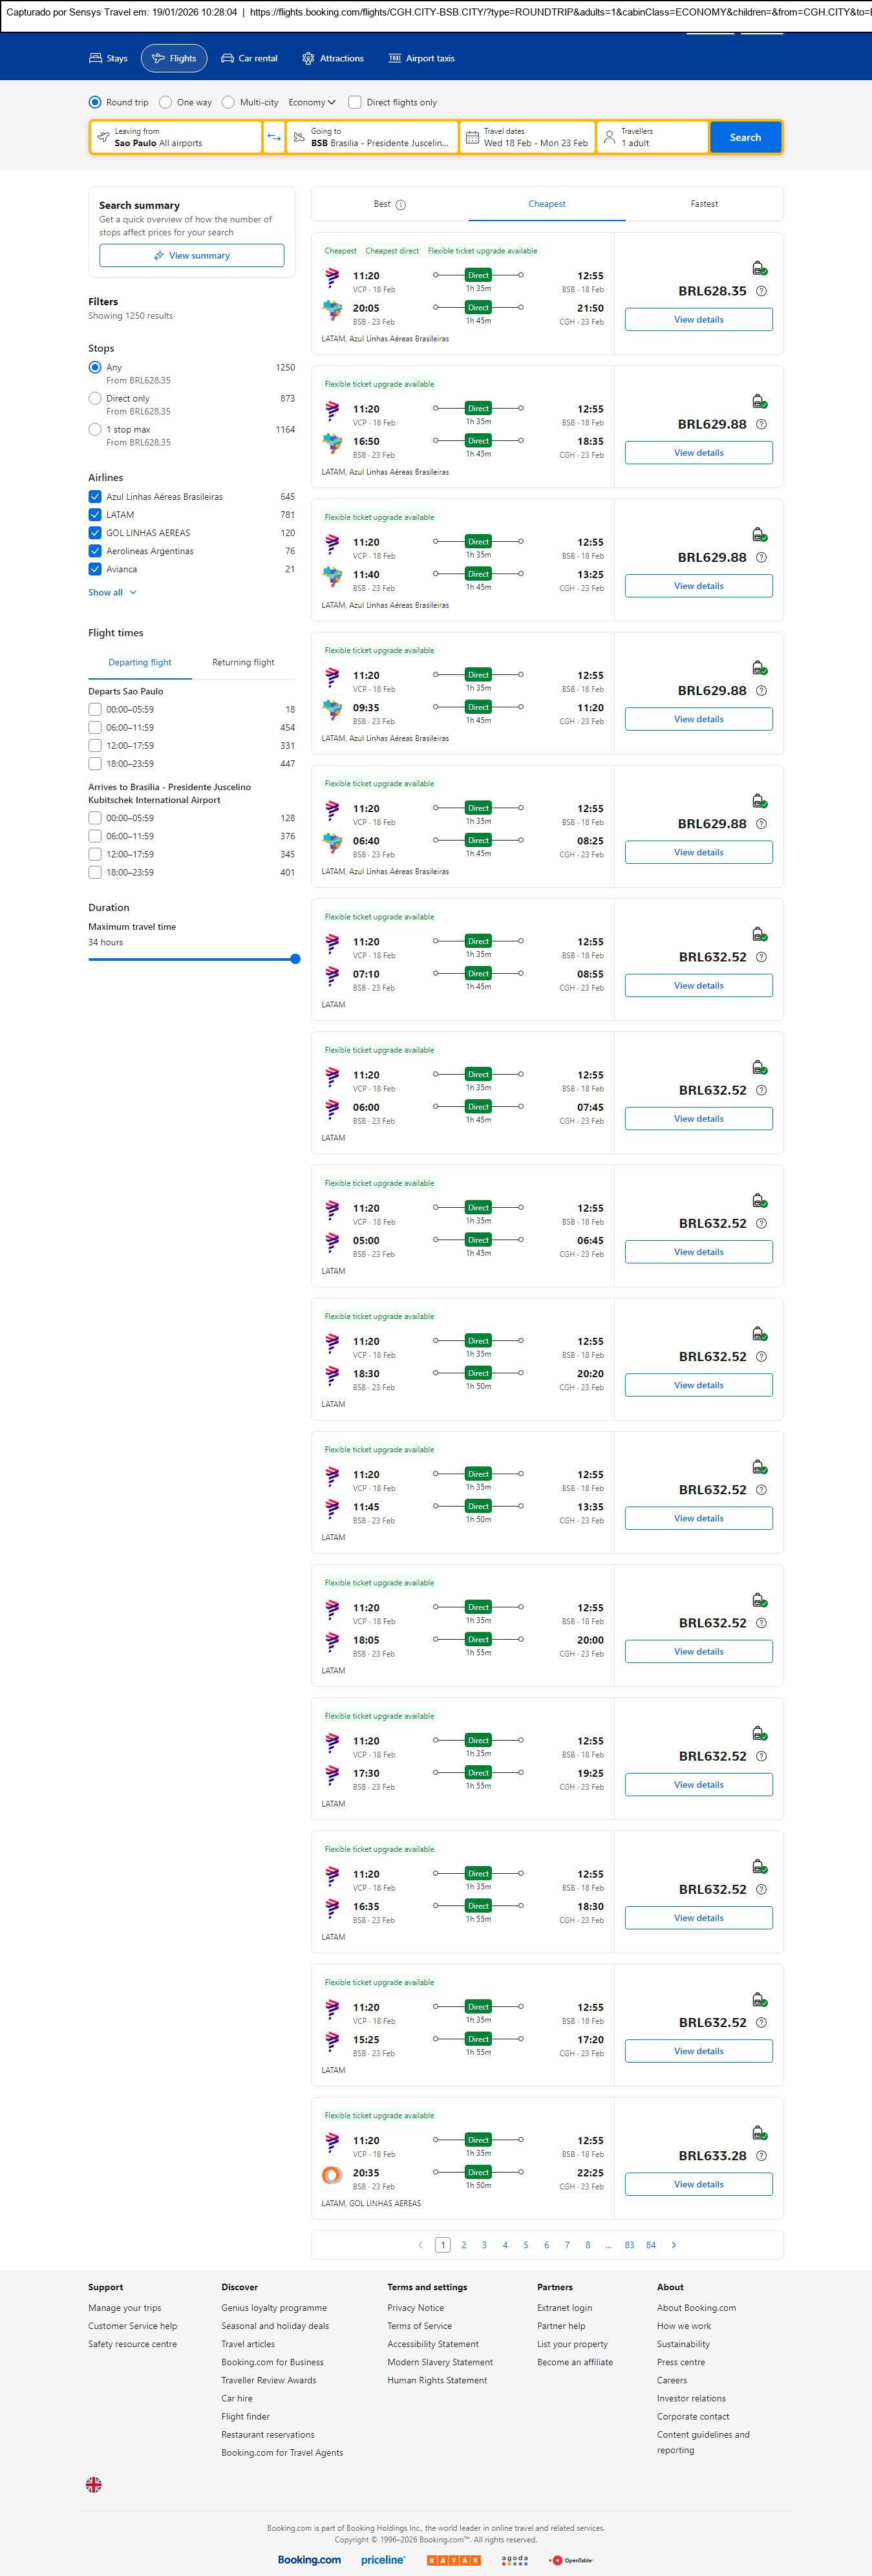This screenshot has width=872, height=2576.
Task: Click the swap origin and destination arrows icon
Action: [x=273, y=137]
